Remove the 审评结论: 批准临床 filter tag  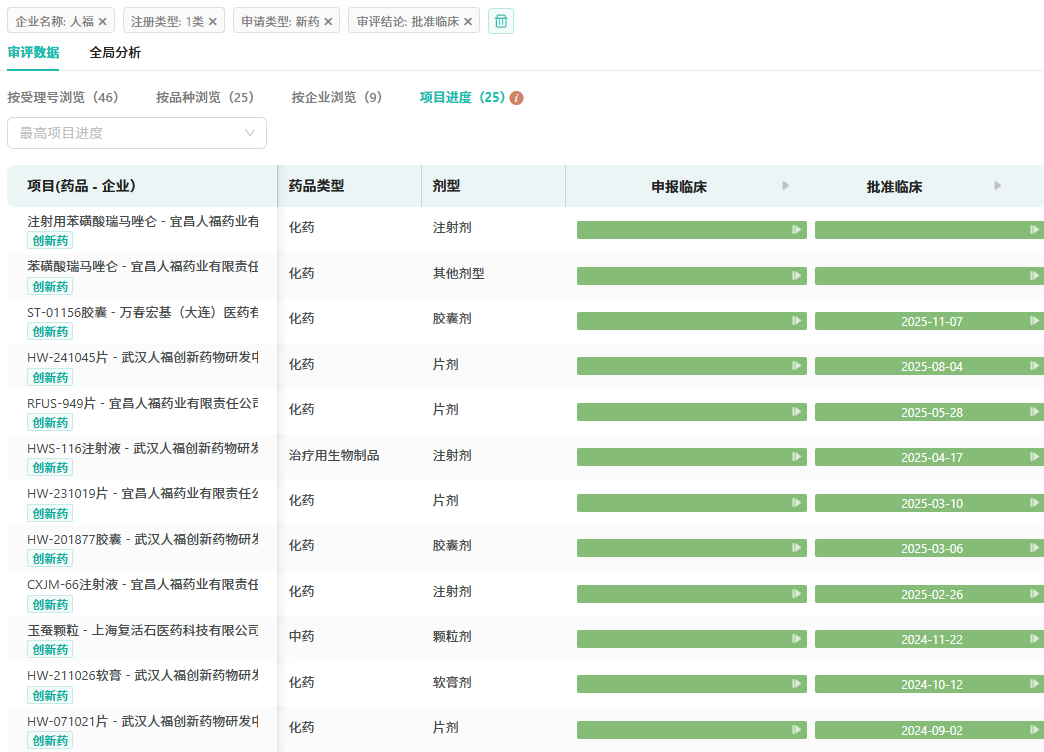[468, 21]
